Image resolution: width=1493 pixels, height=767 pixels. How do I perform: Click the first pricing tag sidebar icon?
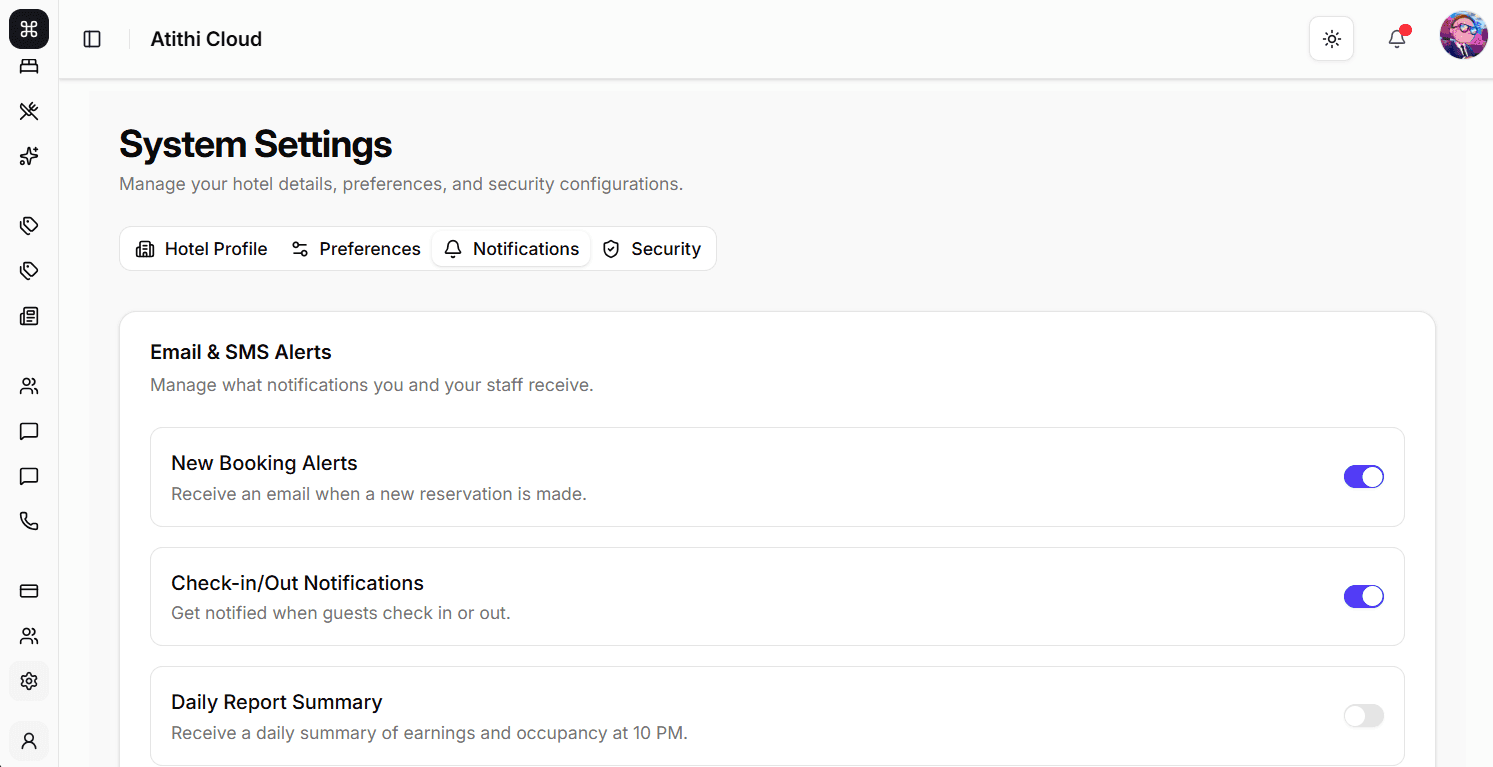pos(28,225)
